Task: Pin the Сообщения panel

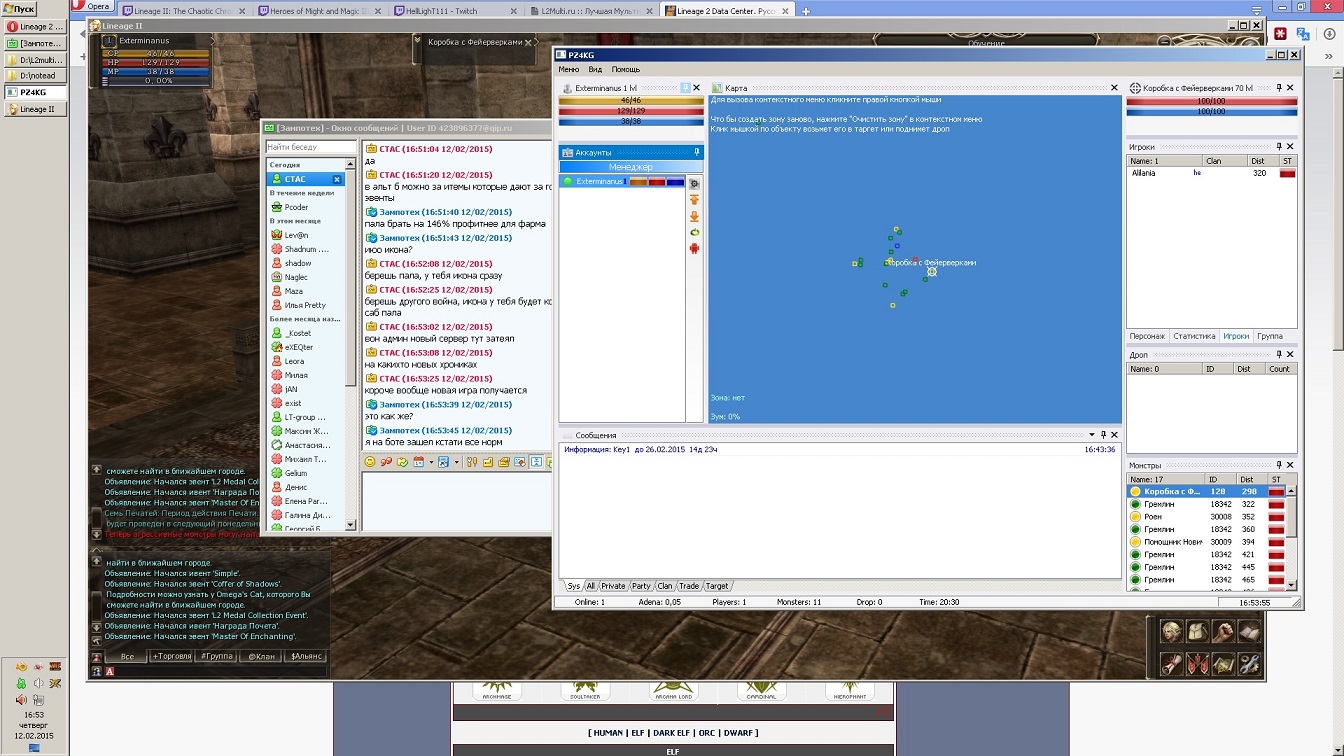Action: [x=1104, y=435]
